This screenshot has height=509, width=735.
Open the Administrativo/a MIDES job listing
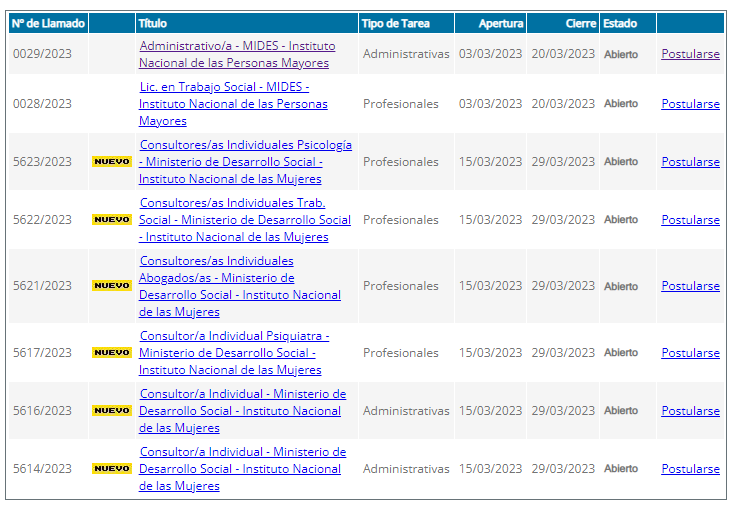237,54
